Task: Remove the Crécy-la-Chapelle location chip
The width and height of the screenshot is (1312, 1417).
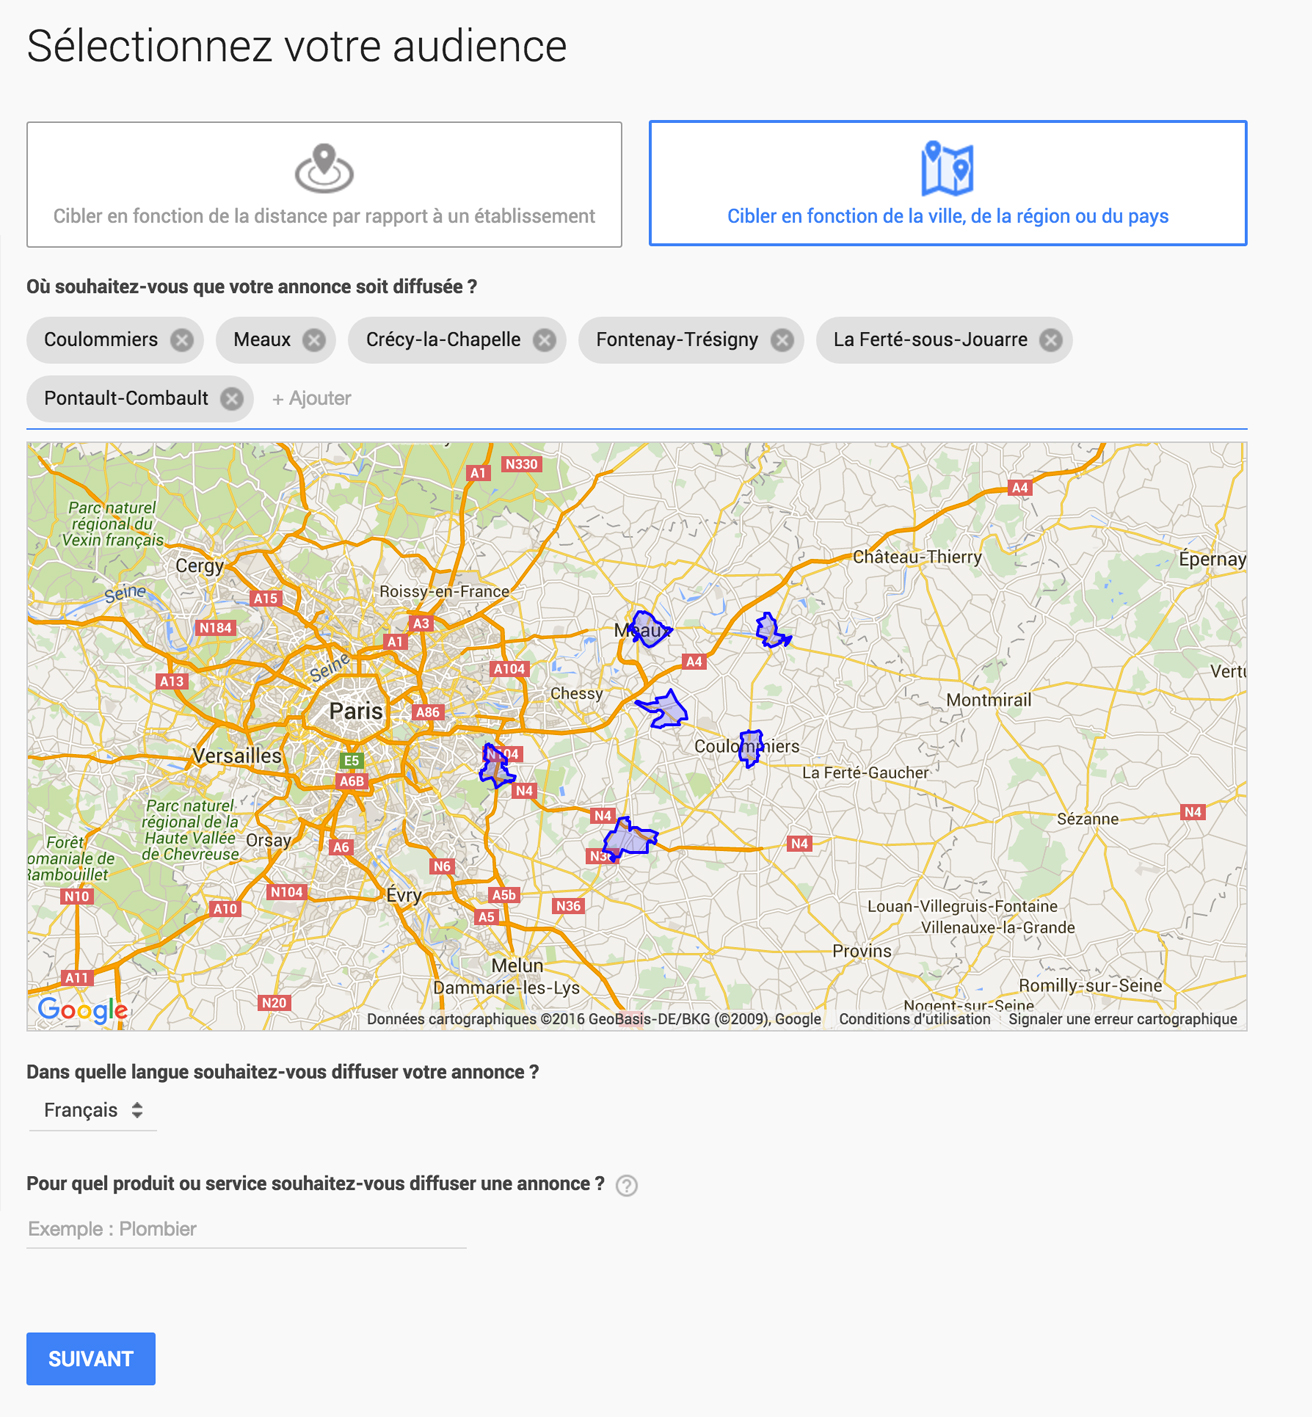Action: tap(544, 340)
